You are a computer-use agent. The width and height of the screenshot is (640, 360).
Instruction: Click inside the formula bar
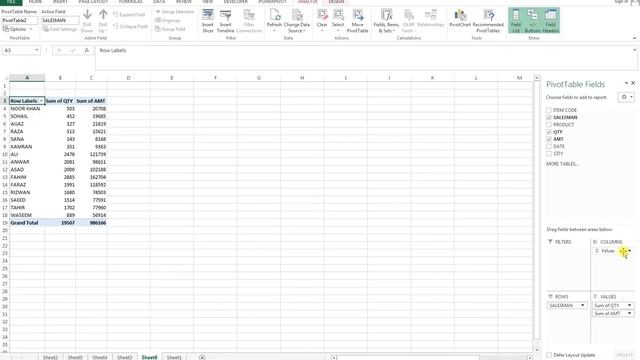(363, 58)
